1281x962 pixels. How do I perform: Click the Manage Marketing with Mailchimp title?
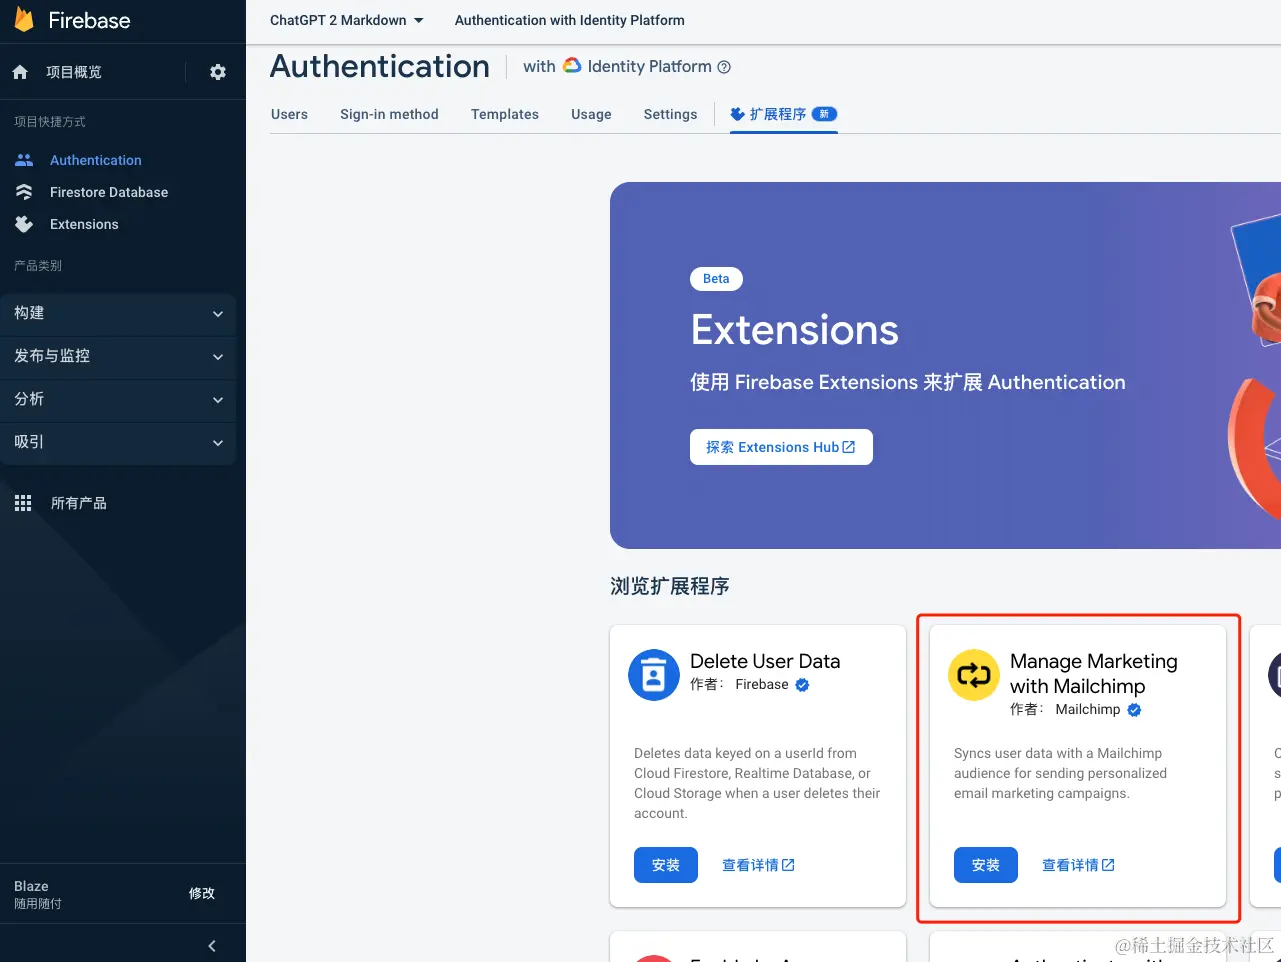[x=1093, y=674]
